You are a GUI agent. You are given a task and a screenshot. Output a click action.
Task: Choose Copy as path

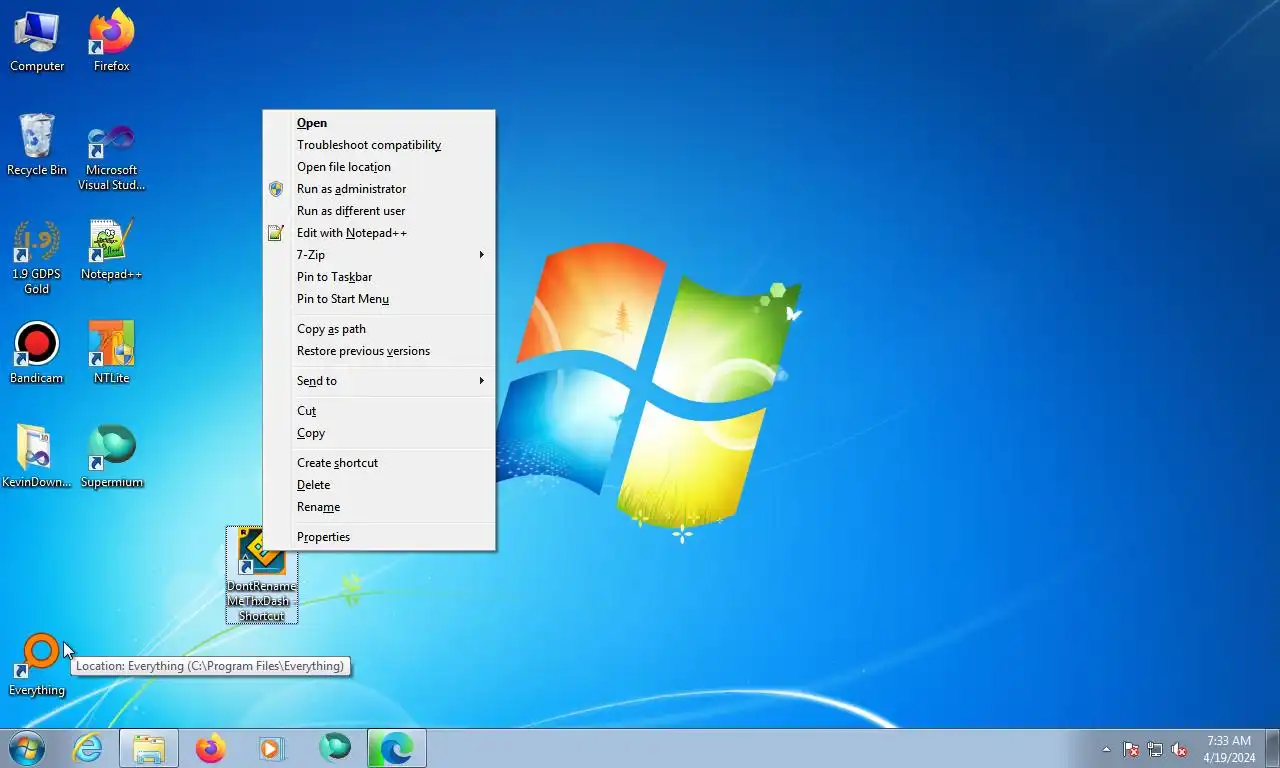[x=379, y=329]
